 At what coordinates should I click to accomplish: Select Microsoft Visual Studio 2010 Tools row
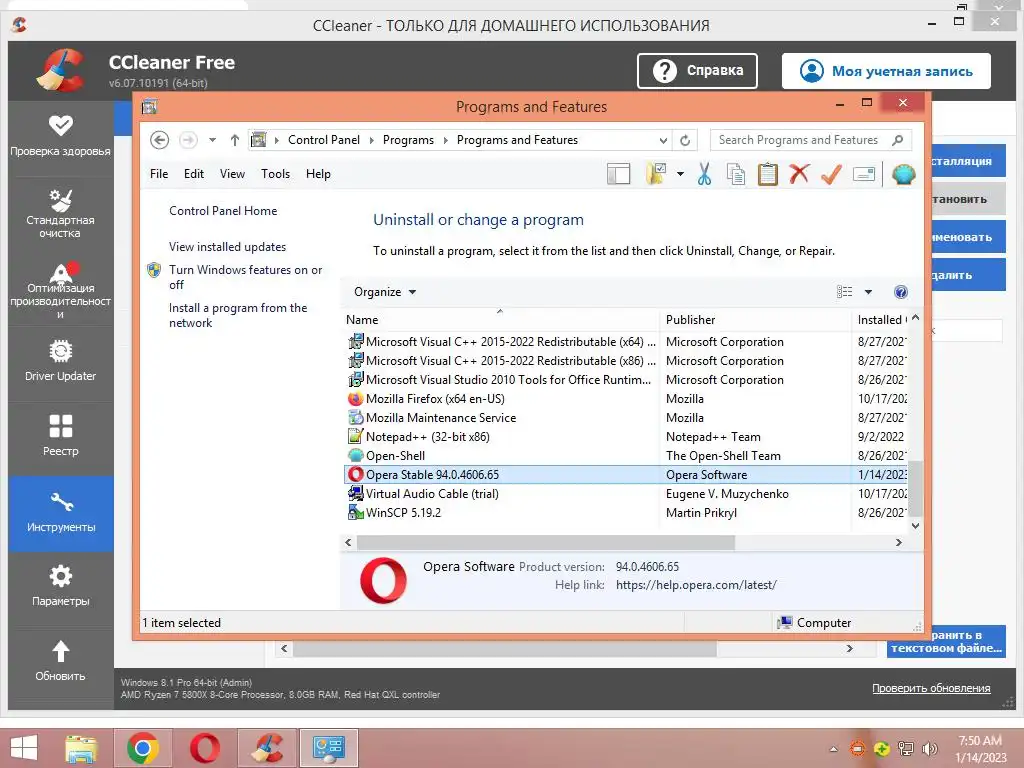(625, 379)
